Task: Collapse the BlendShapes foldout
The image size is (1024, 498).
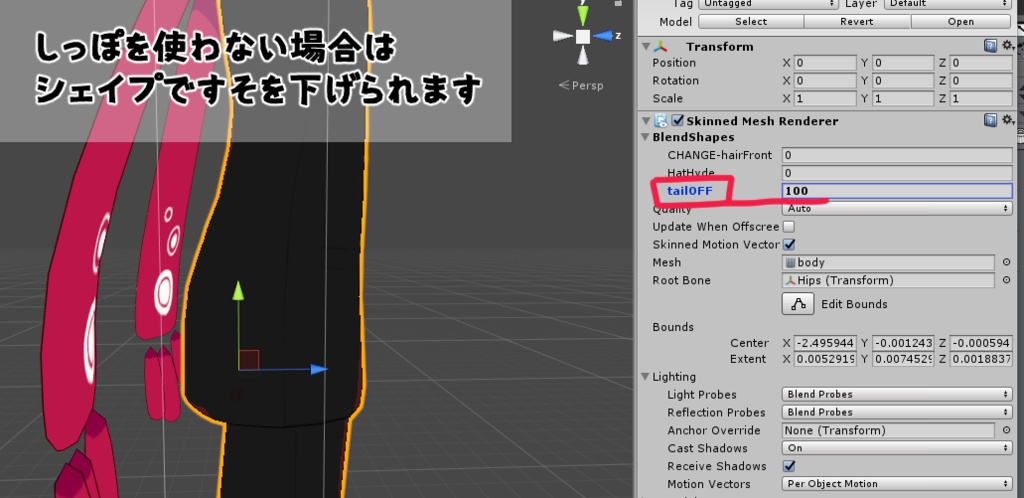Action: (646, 137)
